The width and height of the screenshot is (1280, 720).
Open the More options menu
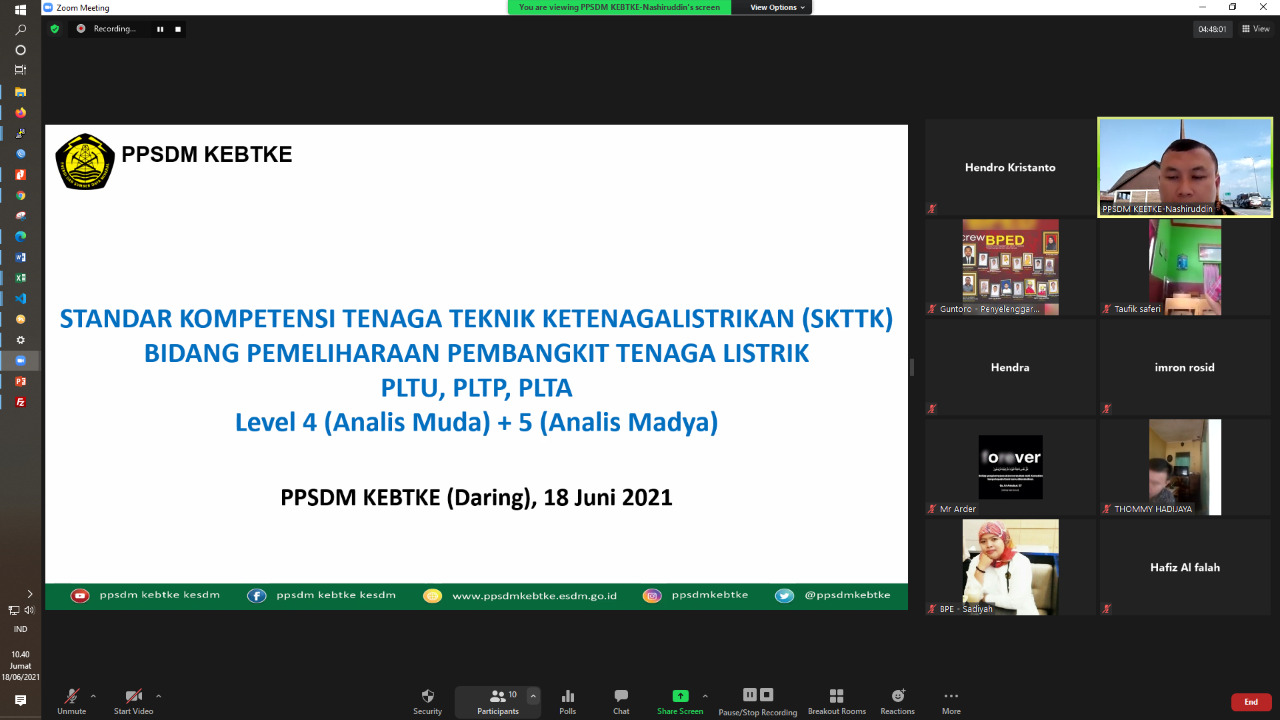(x=951, y=701)
